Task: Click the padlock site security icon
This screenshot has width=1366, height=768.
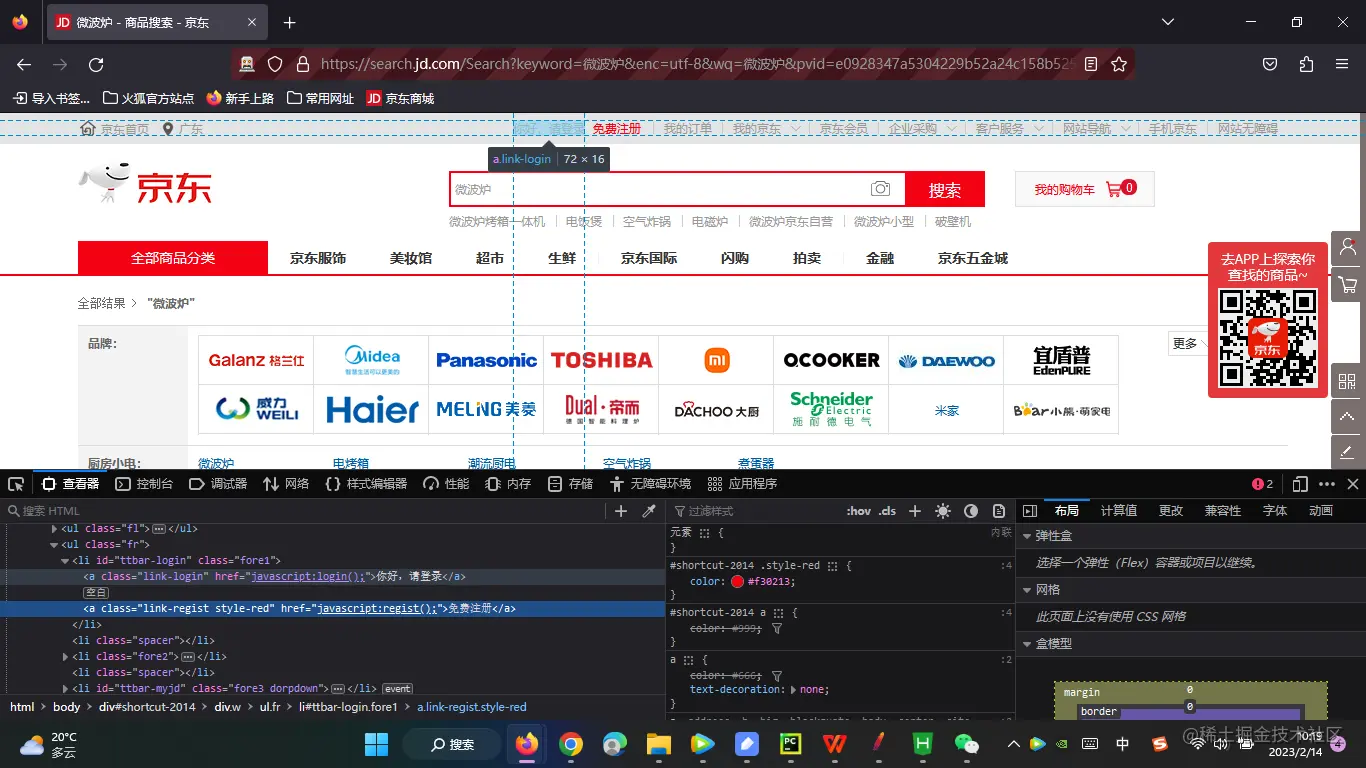Action: point(303,64)
